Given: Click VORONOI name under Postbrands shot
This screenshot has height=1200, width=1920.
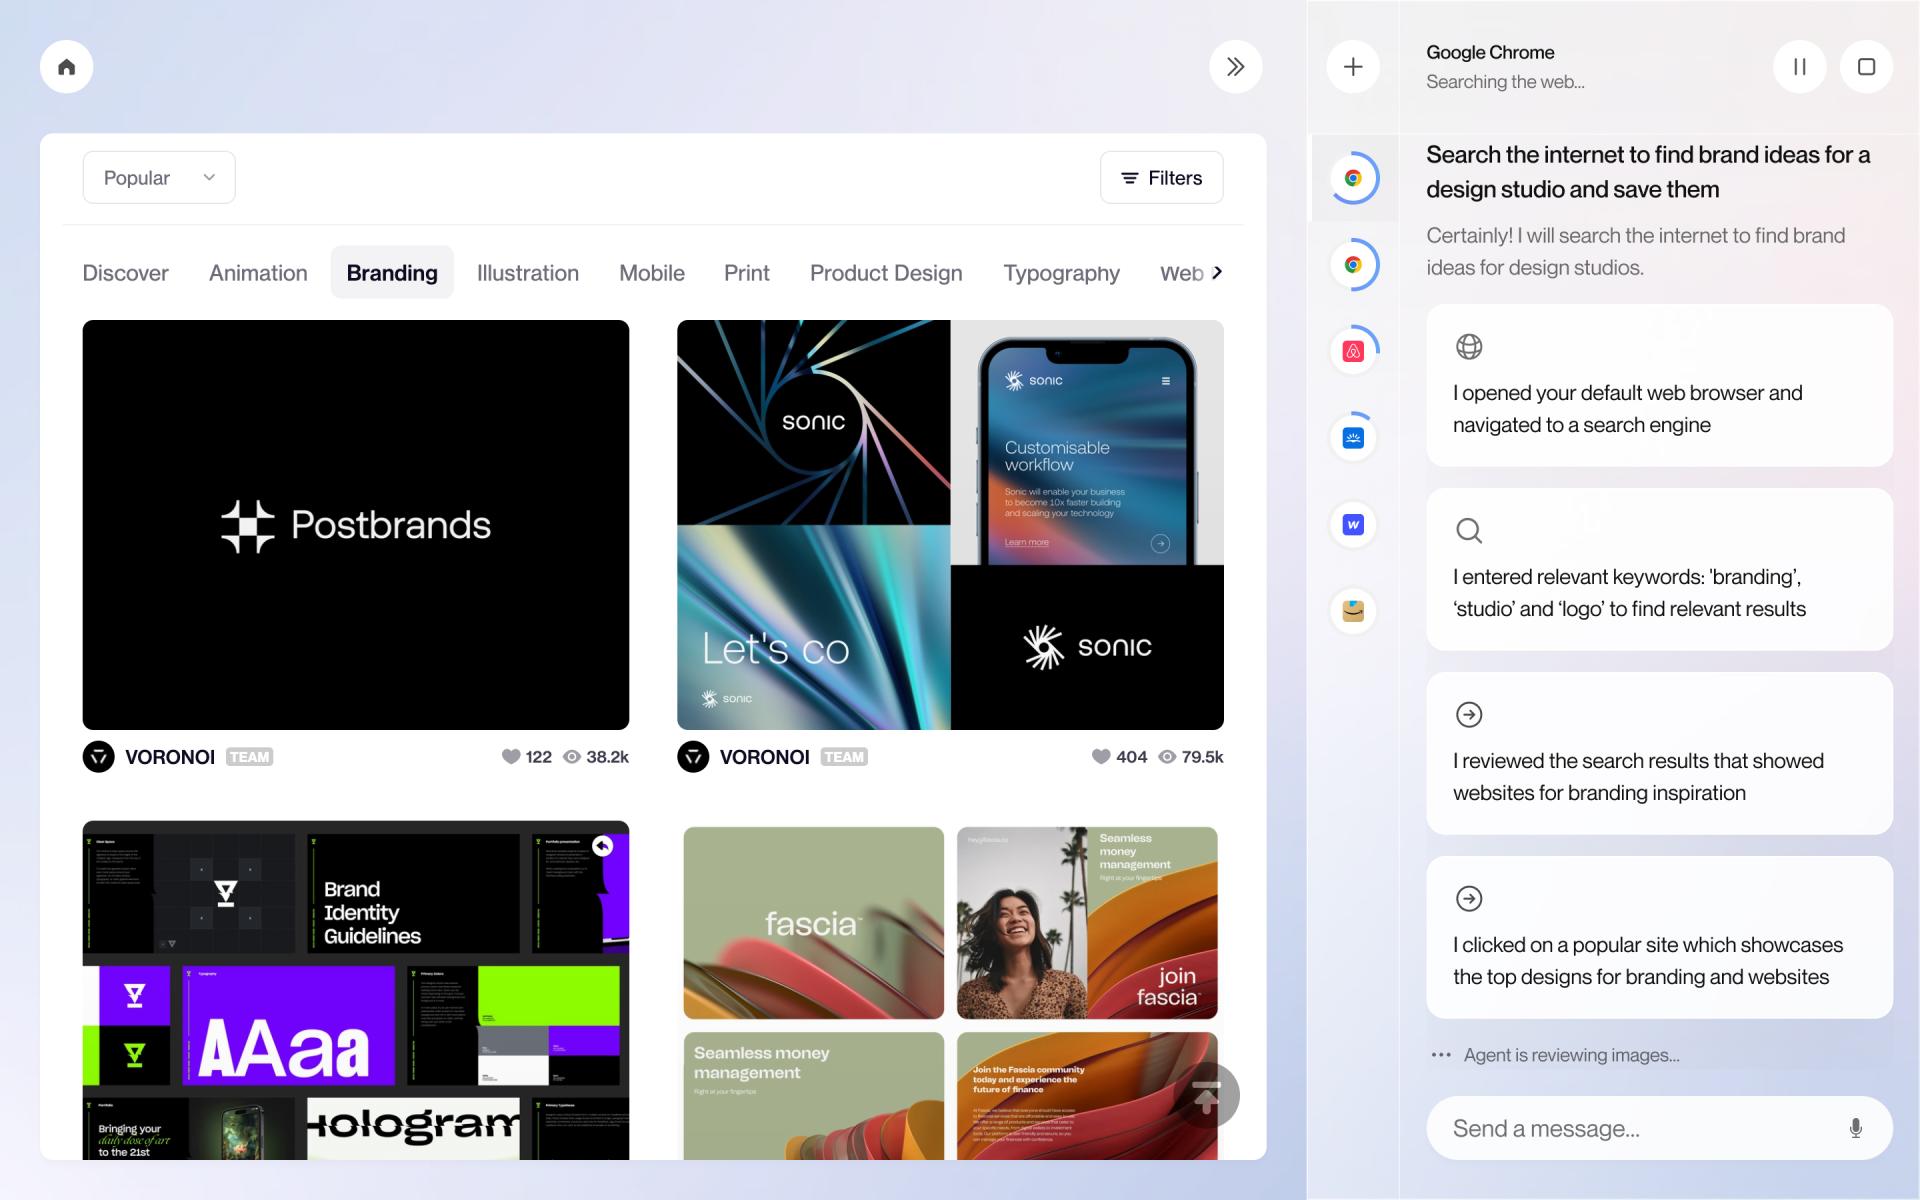Looking at the screenshot, I should pyautogui.click(x=170, y=757).
